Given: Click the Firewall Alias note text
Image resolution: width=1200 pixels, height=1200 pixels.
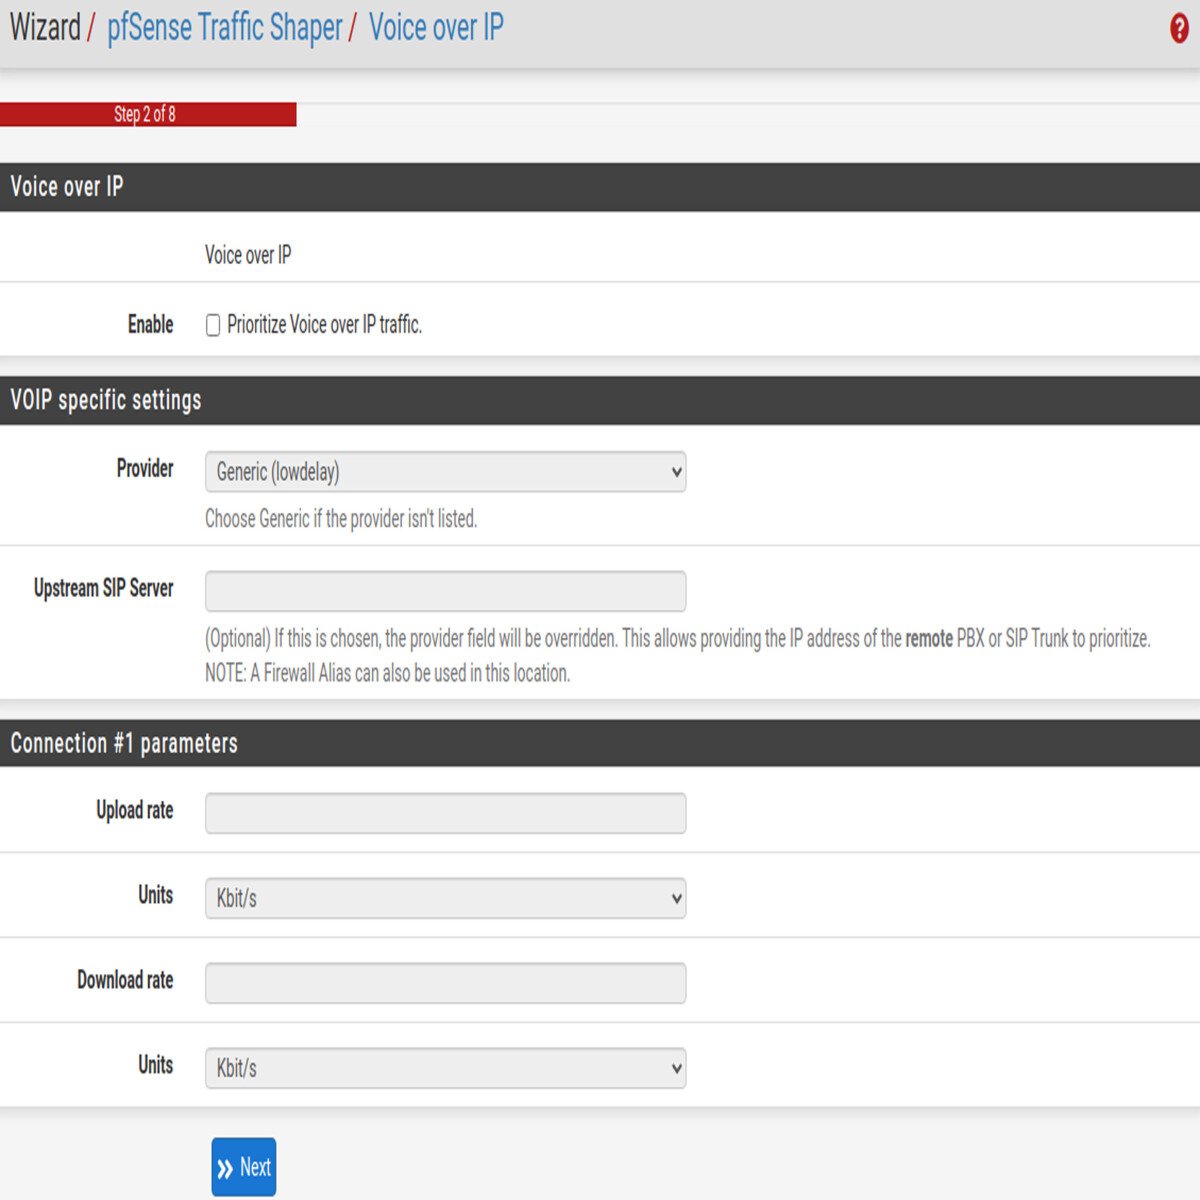Looking at the screenshot, I should [x=387, y=673].
